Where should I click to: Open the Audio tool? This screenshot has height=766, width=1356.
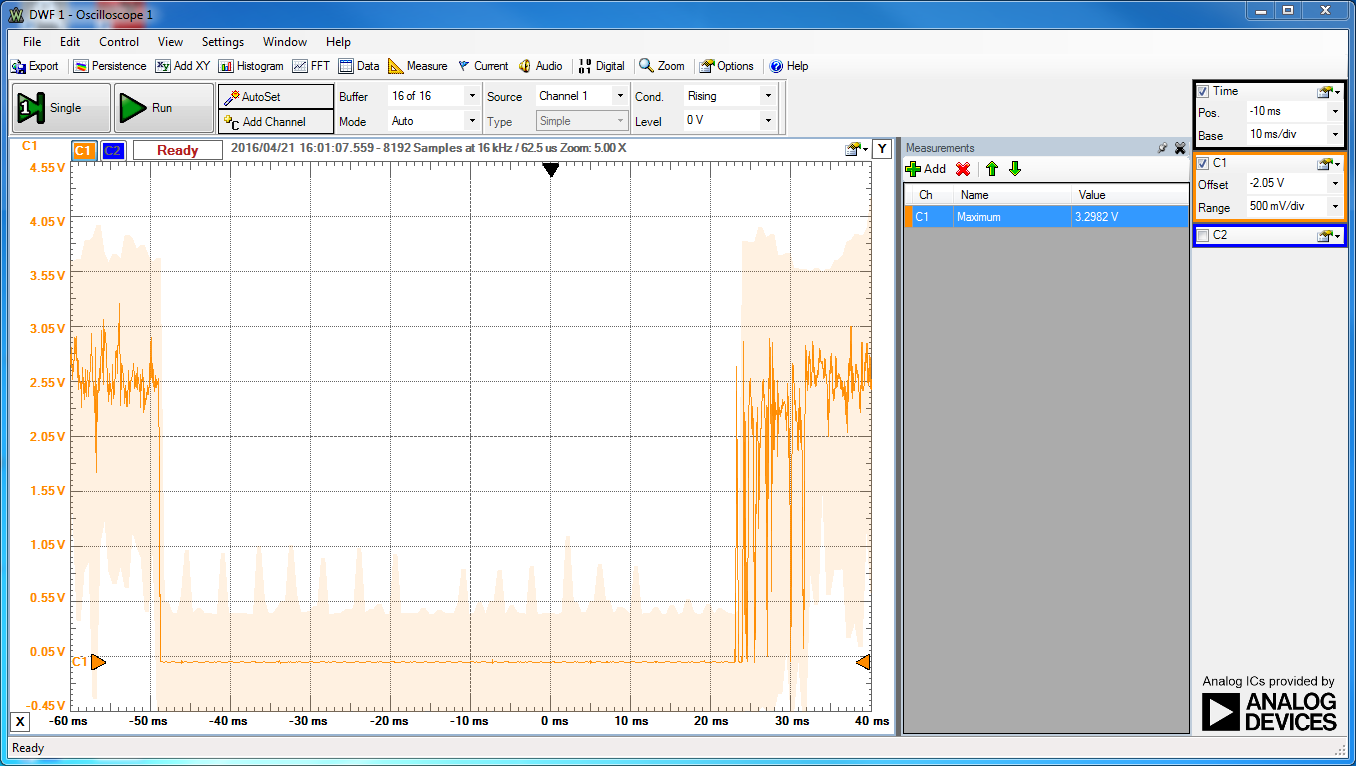coord(541,66)
